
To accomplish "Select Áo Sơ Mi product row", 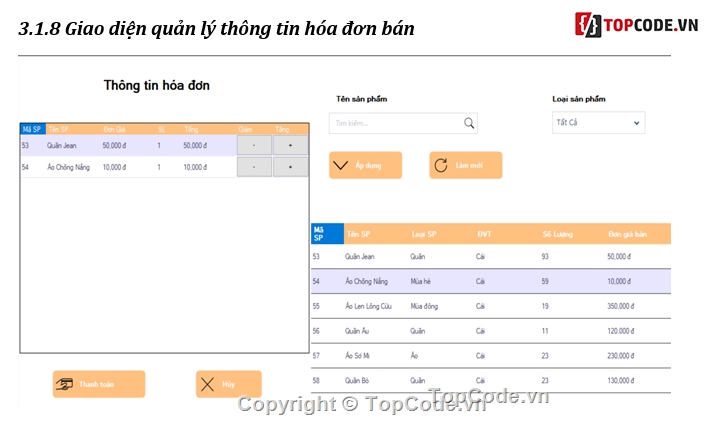I will click(x=491, y=355).
